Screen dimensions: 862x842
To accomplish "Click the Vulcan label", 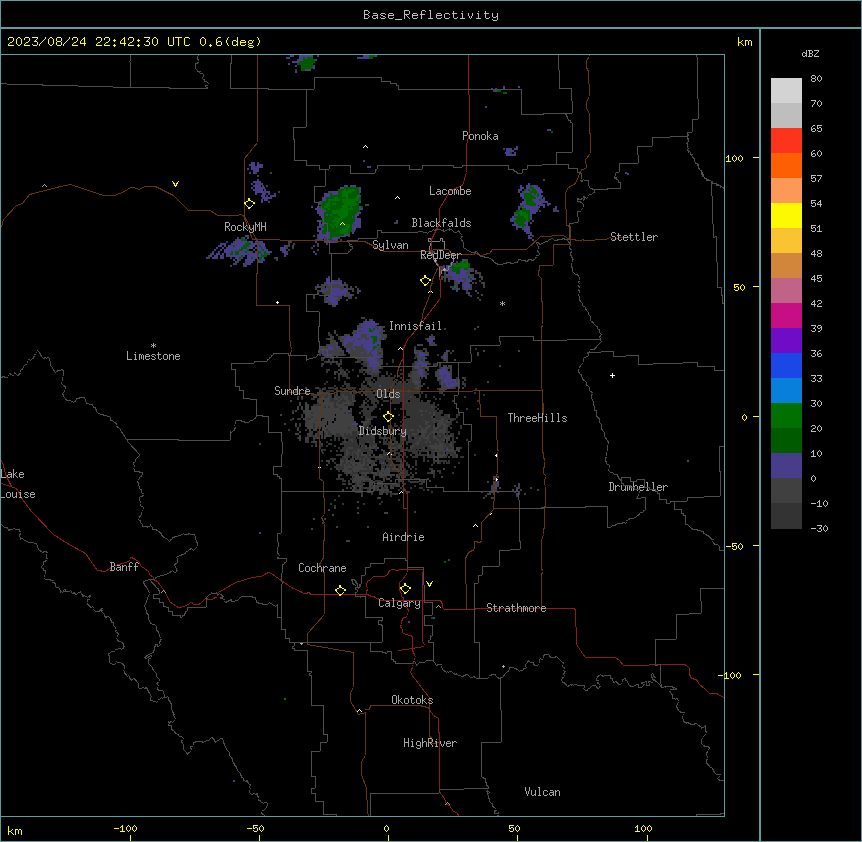I will click(x=543, y=792).
